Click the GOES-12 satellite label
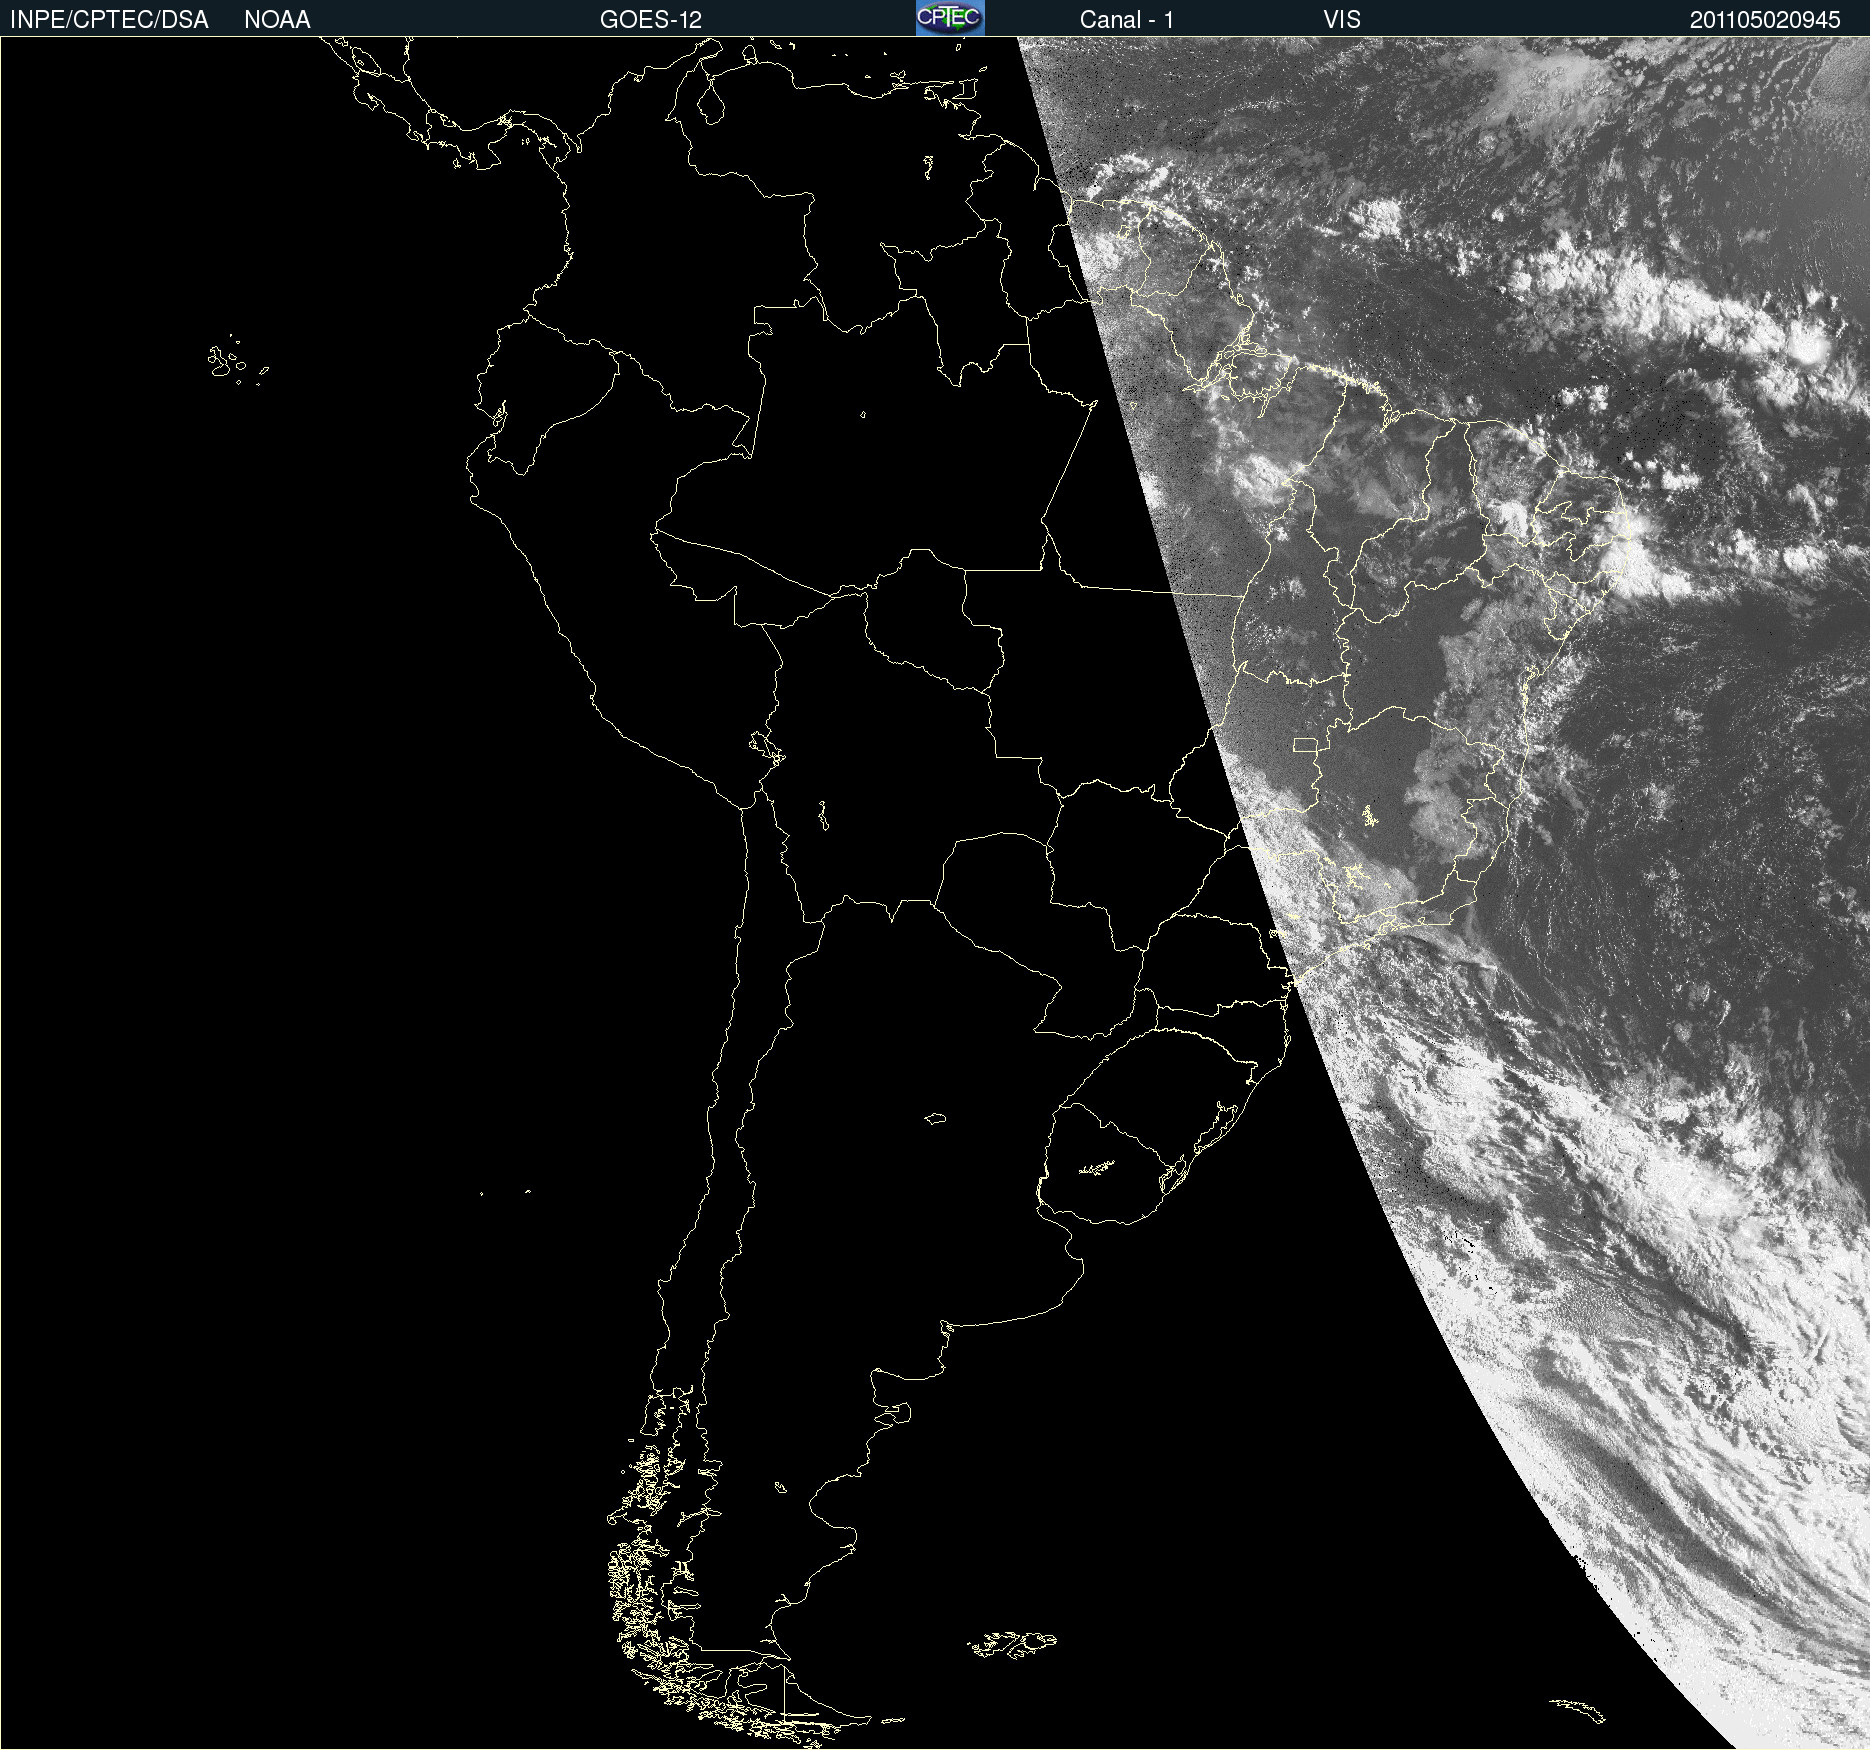The width and height of the screenshot is (1870, 1750). coord(651,20)
